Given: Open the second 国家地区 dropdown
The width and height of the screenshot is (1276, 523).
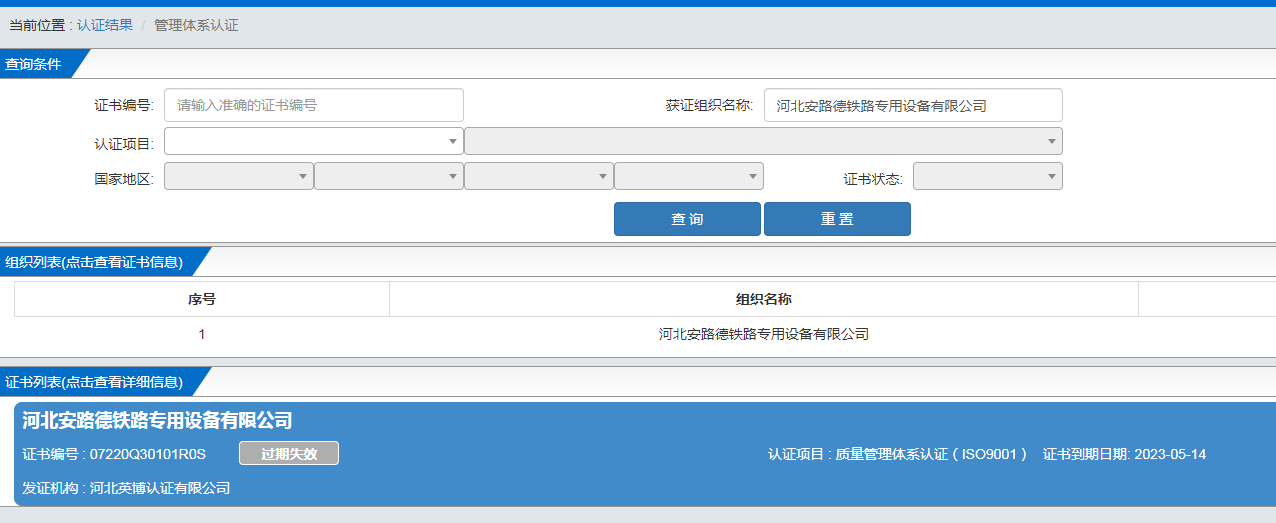Looking at the screenshot, I should pos(389,176).
